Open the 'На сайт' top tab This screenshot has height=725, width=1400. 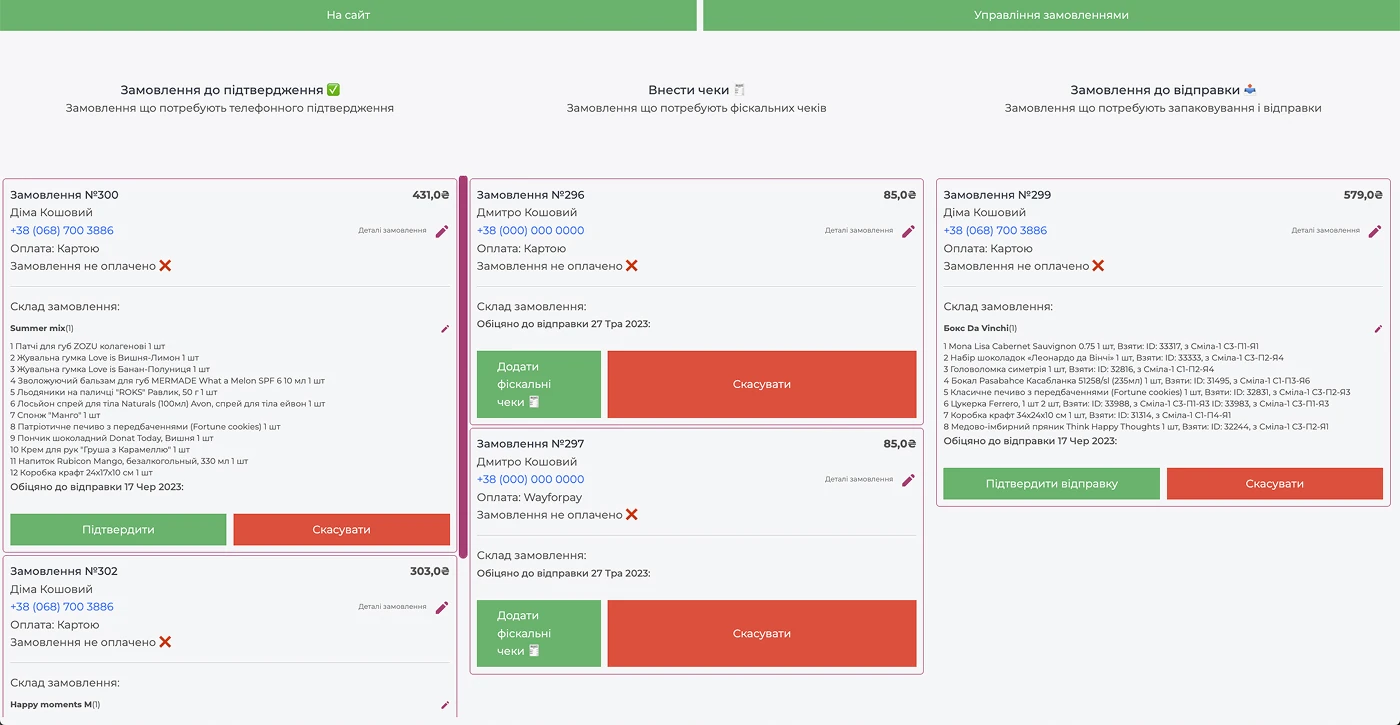[x=348, y=15]
